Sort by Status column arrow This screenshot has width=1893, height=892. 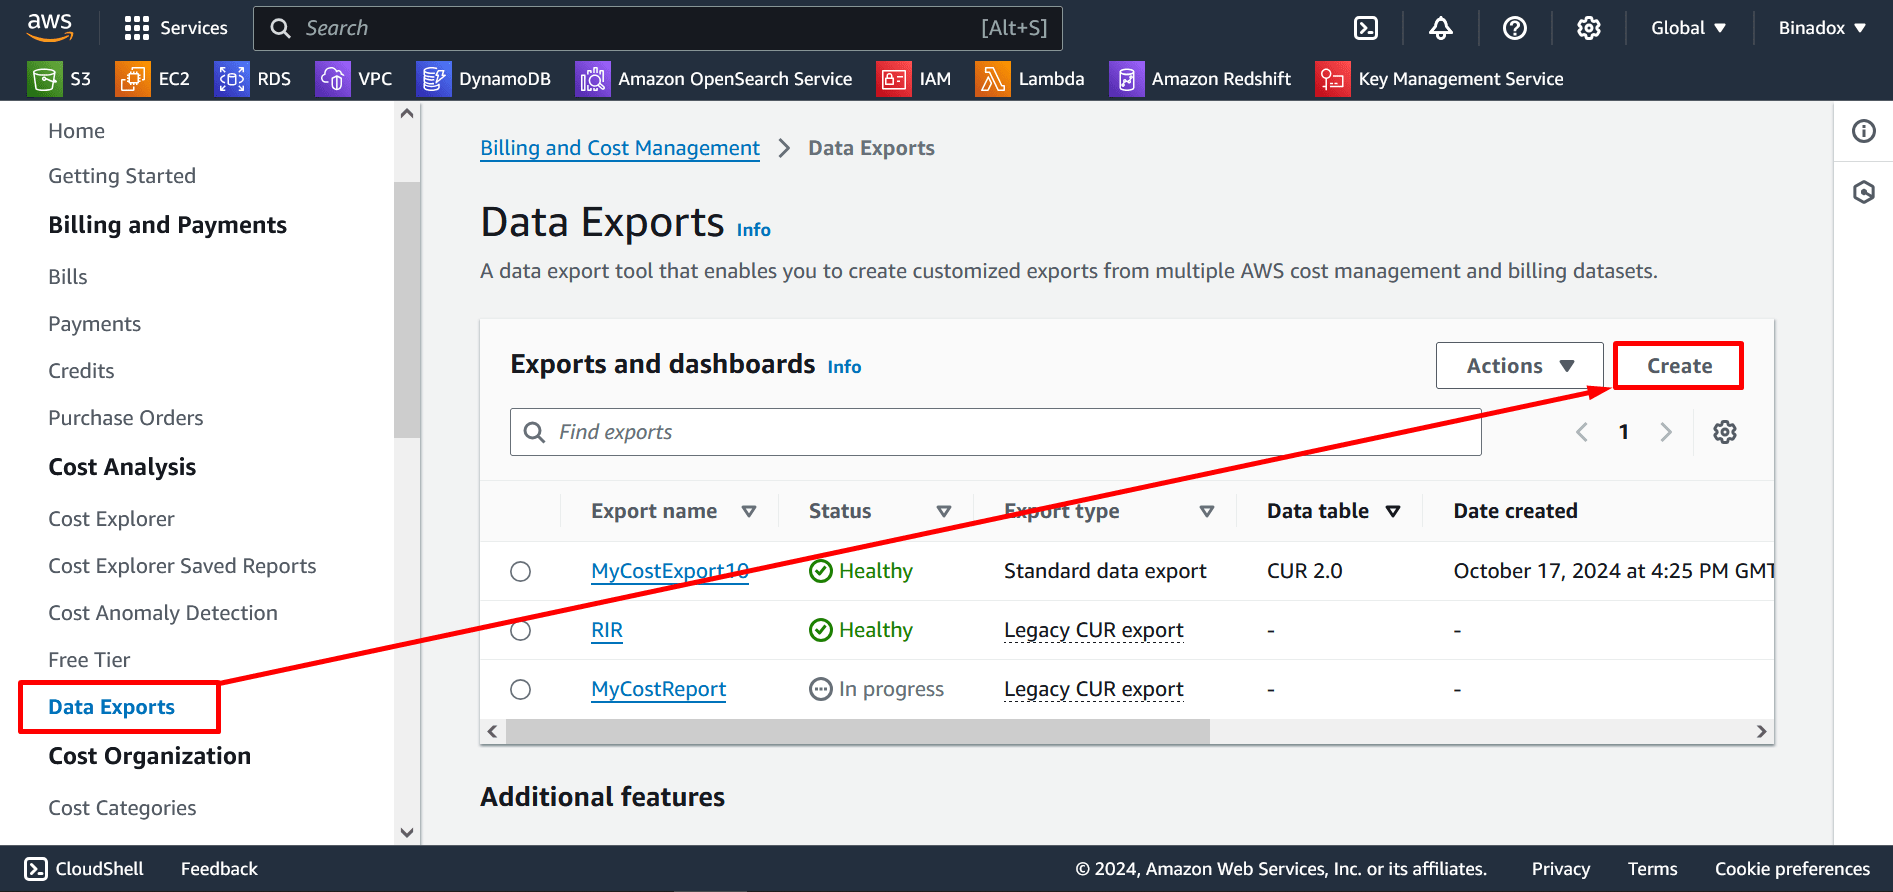tap(943, 511)
